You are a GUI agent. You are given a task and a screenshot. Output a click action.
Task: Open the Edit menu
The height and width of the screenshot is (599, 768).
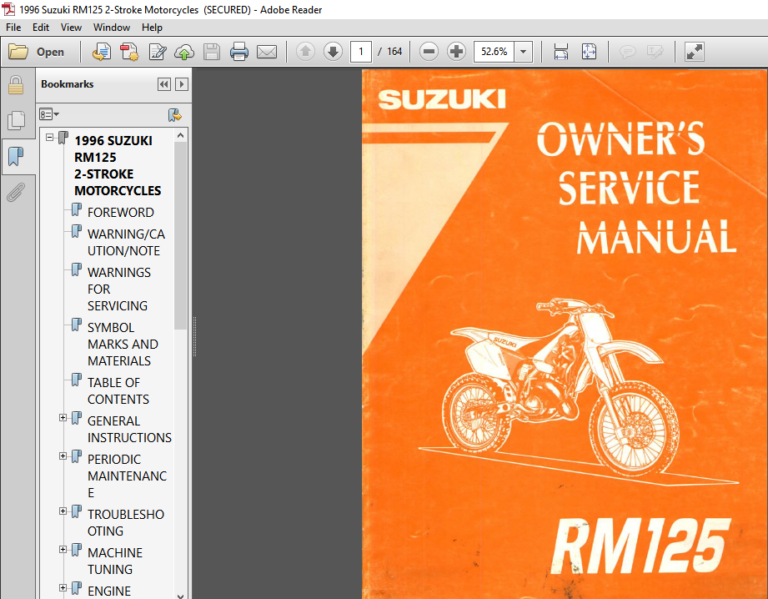pyautogui.click(x=41, y=27)
